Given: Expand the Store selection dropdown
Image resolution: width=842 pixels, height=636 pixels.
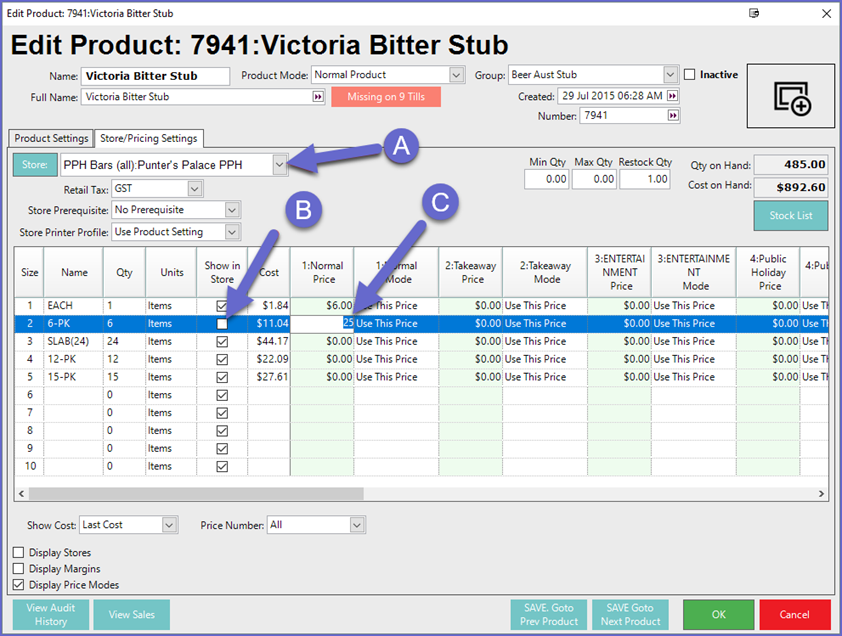Looking at the screenshot, I should click(279, 165).
